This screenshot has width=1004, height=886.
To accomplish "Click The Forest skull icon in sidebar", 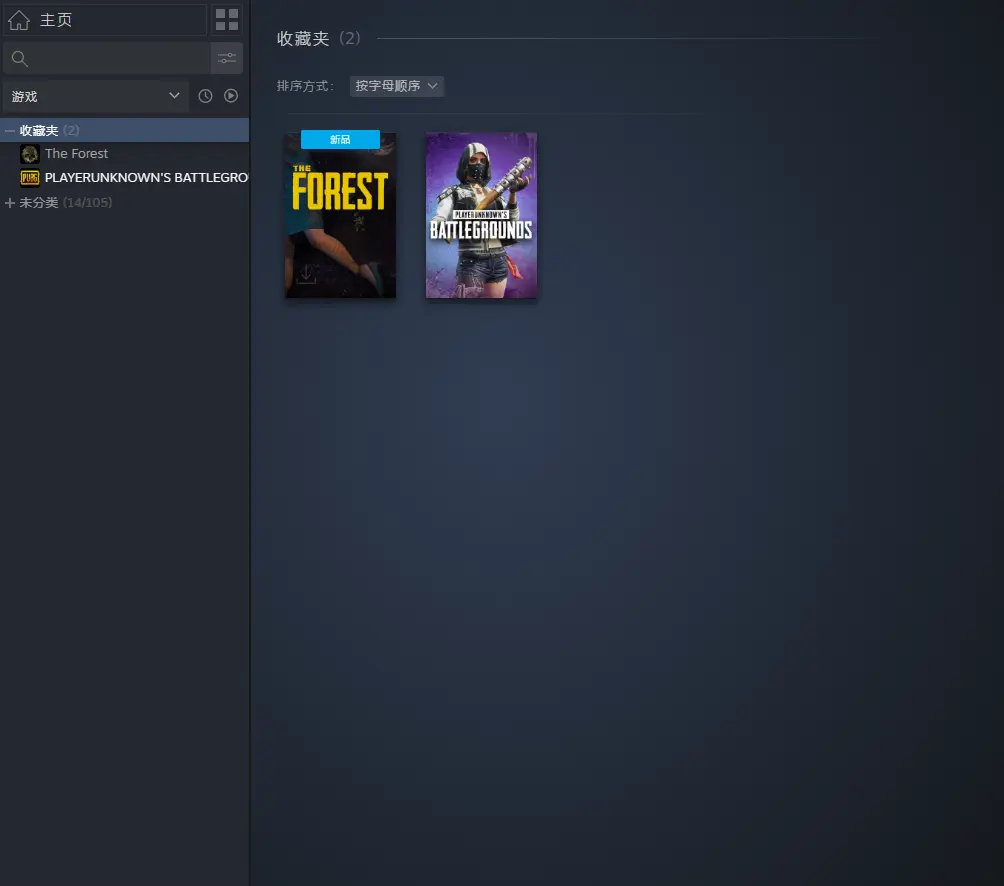I will pos(29,154).
